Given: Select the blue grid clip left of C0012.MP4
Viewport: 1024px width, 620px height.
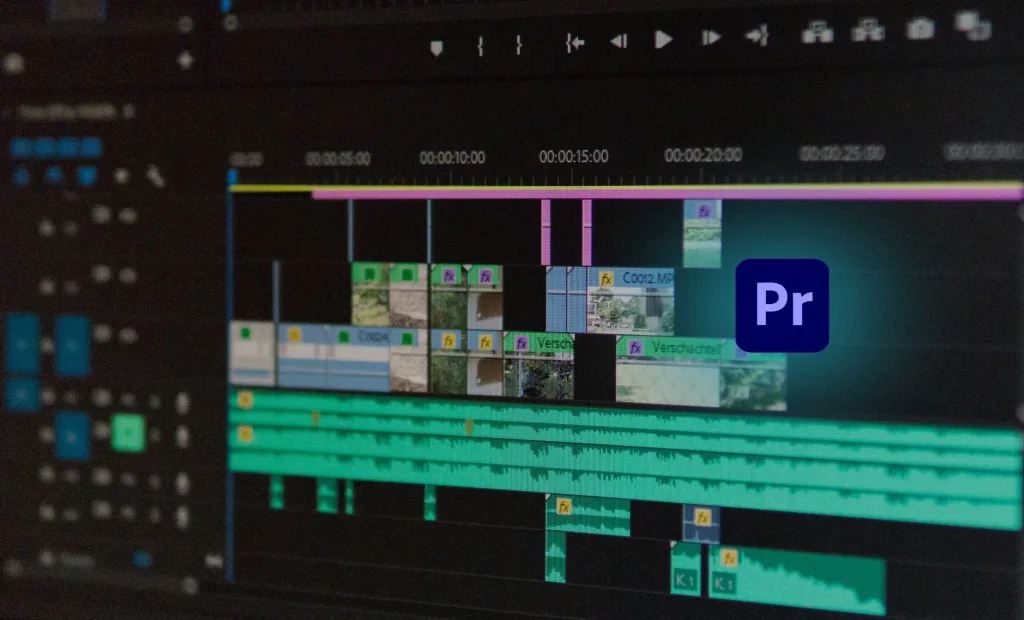Looking at the screenshot, I should coord(566,299).
